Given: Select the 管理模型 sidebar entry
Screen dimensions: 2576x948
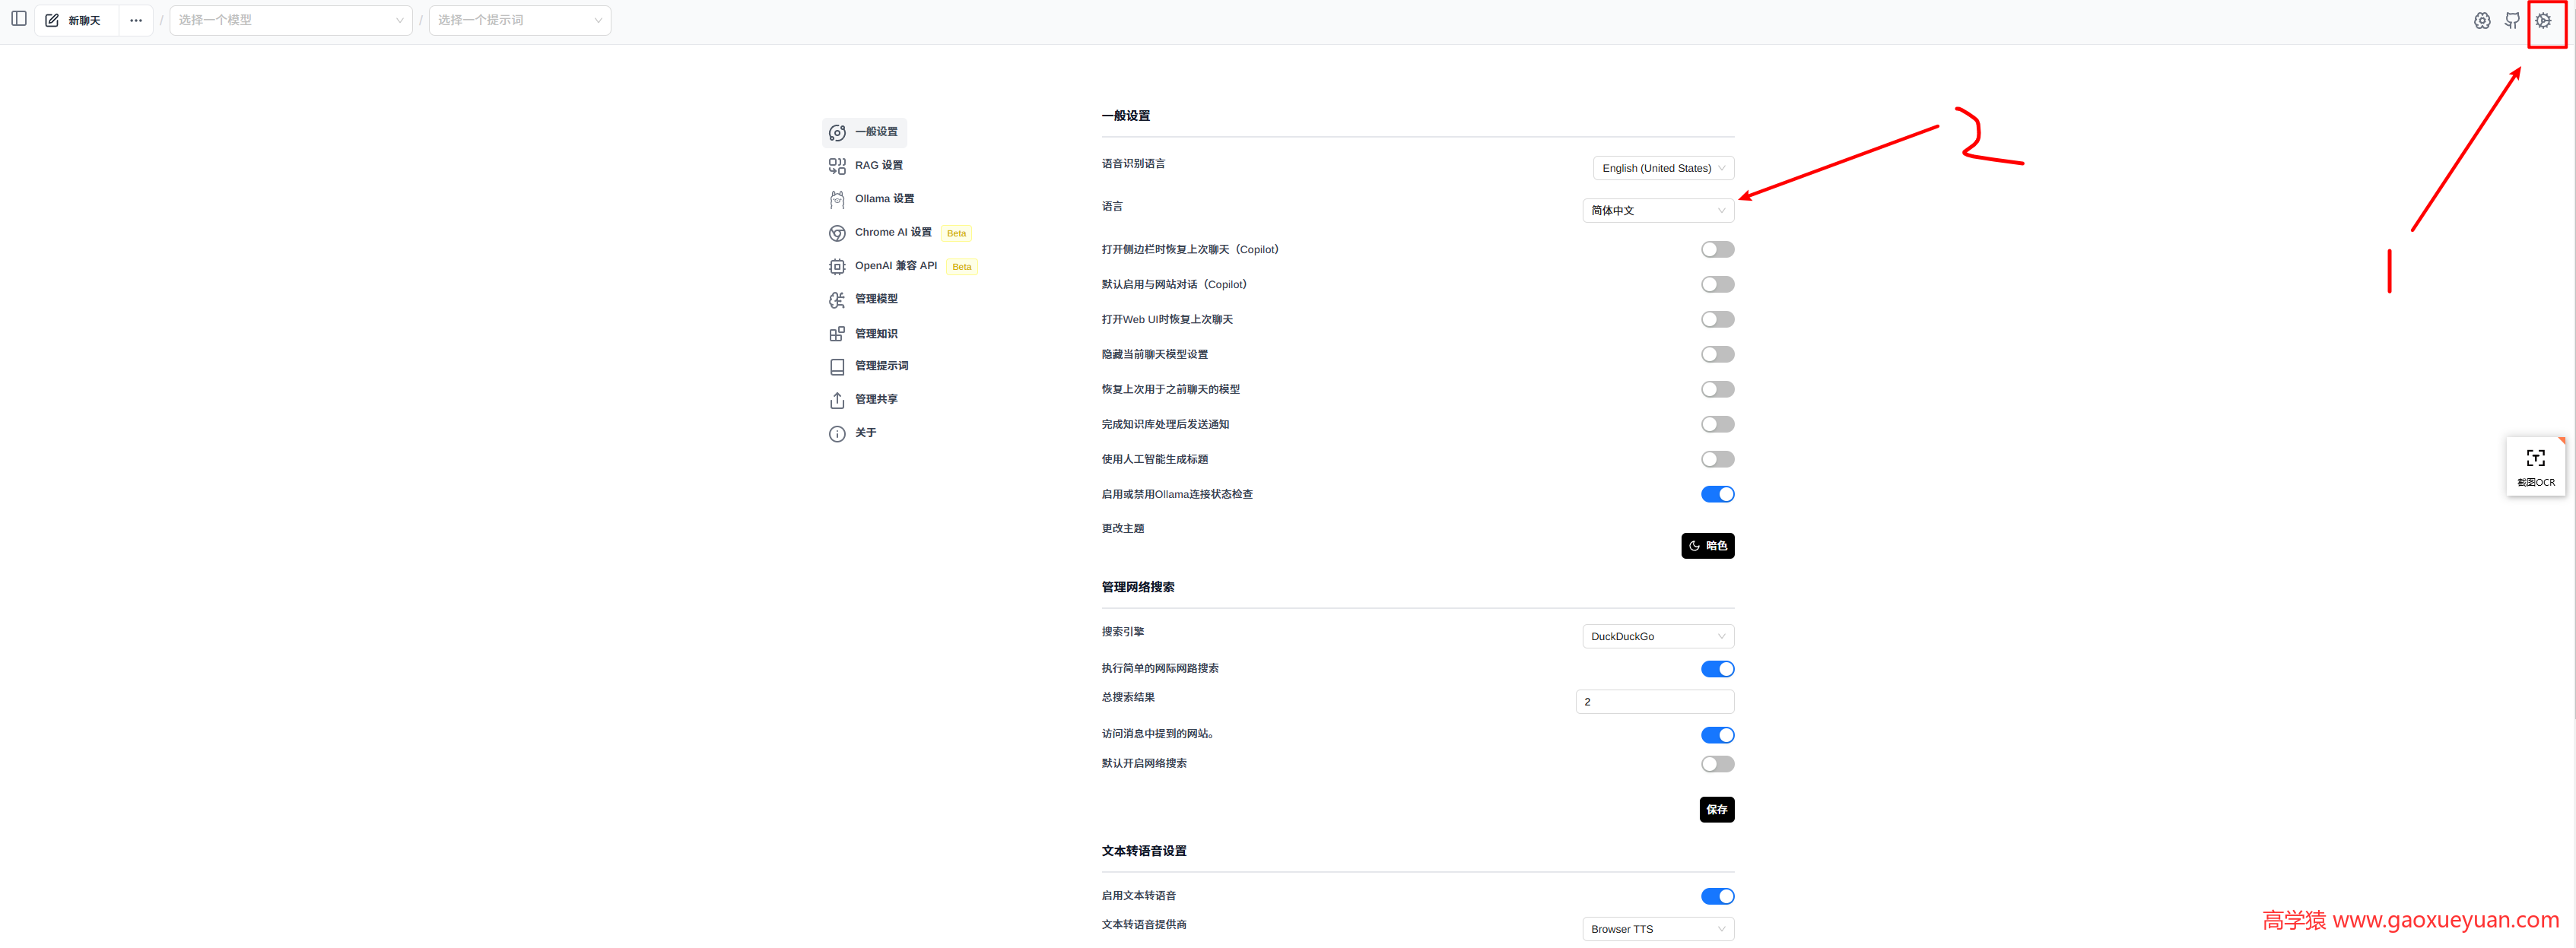Looking at the screenshot, I should coord(877,299).
